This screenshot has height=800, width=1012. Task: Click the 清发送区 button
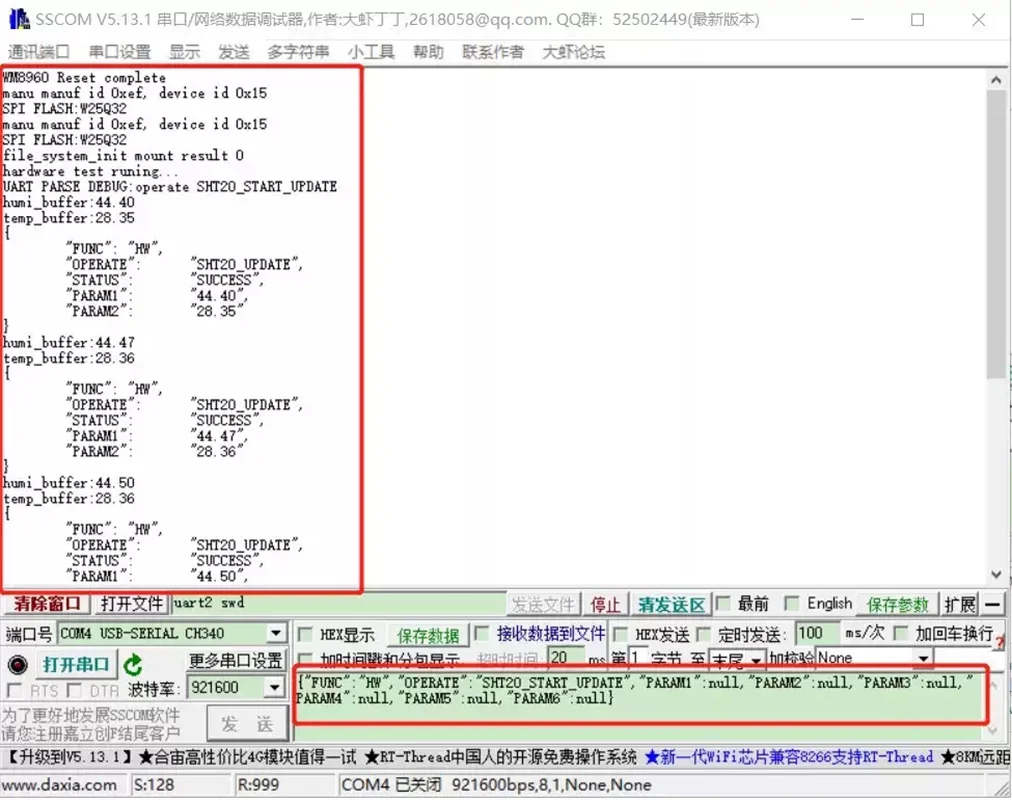pos(671,605)
